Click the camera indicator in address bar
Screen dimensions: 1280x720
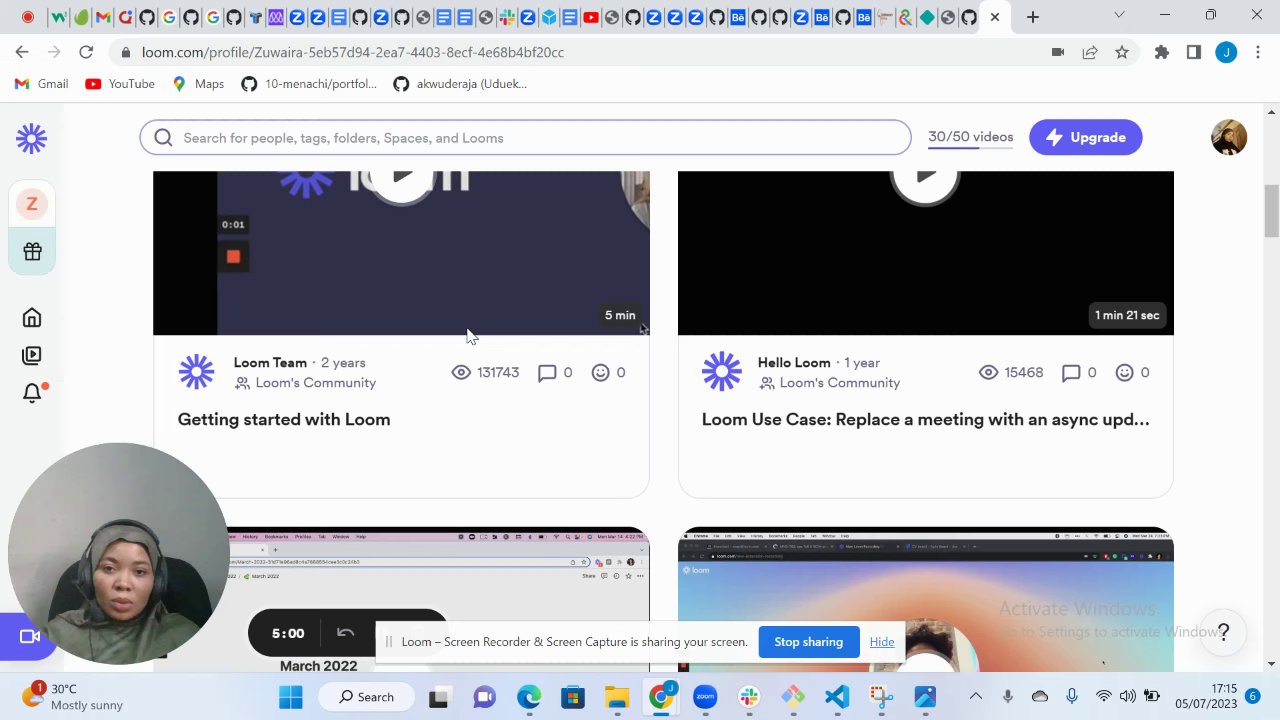1058,52
